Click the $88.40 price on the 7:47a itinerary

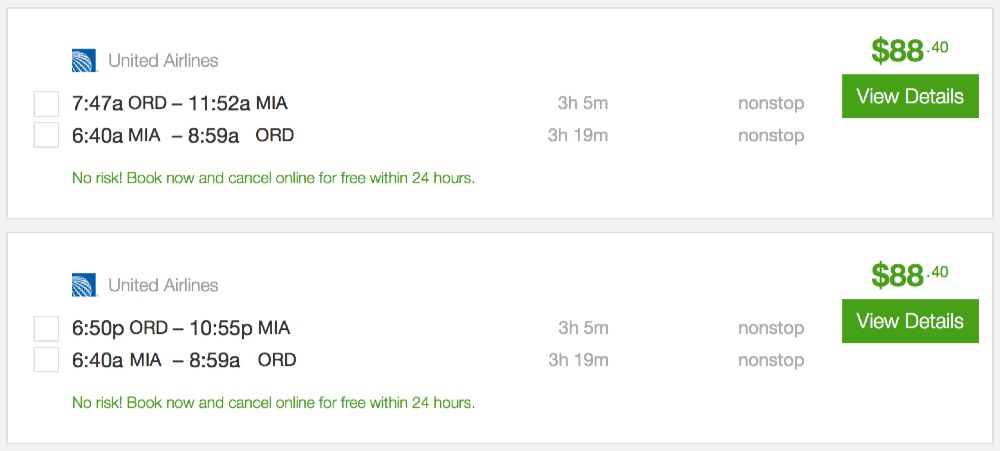click(x=909, y=50)
